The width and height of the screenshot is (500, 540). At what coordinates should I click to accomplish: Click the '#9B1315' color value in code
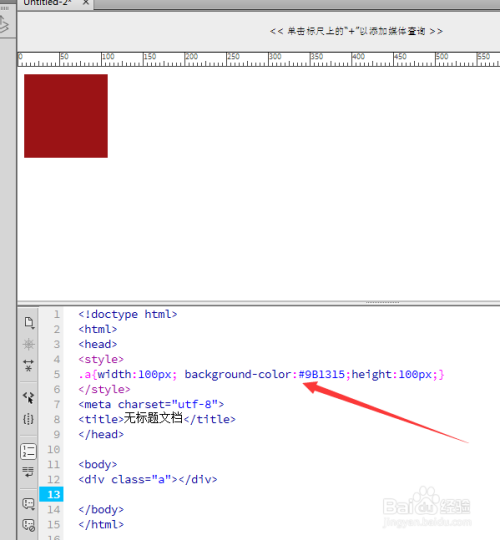click(322, 374)
